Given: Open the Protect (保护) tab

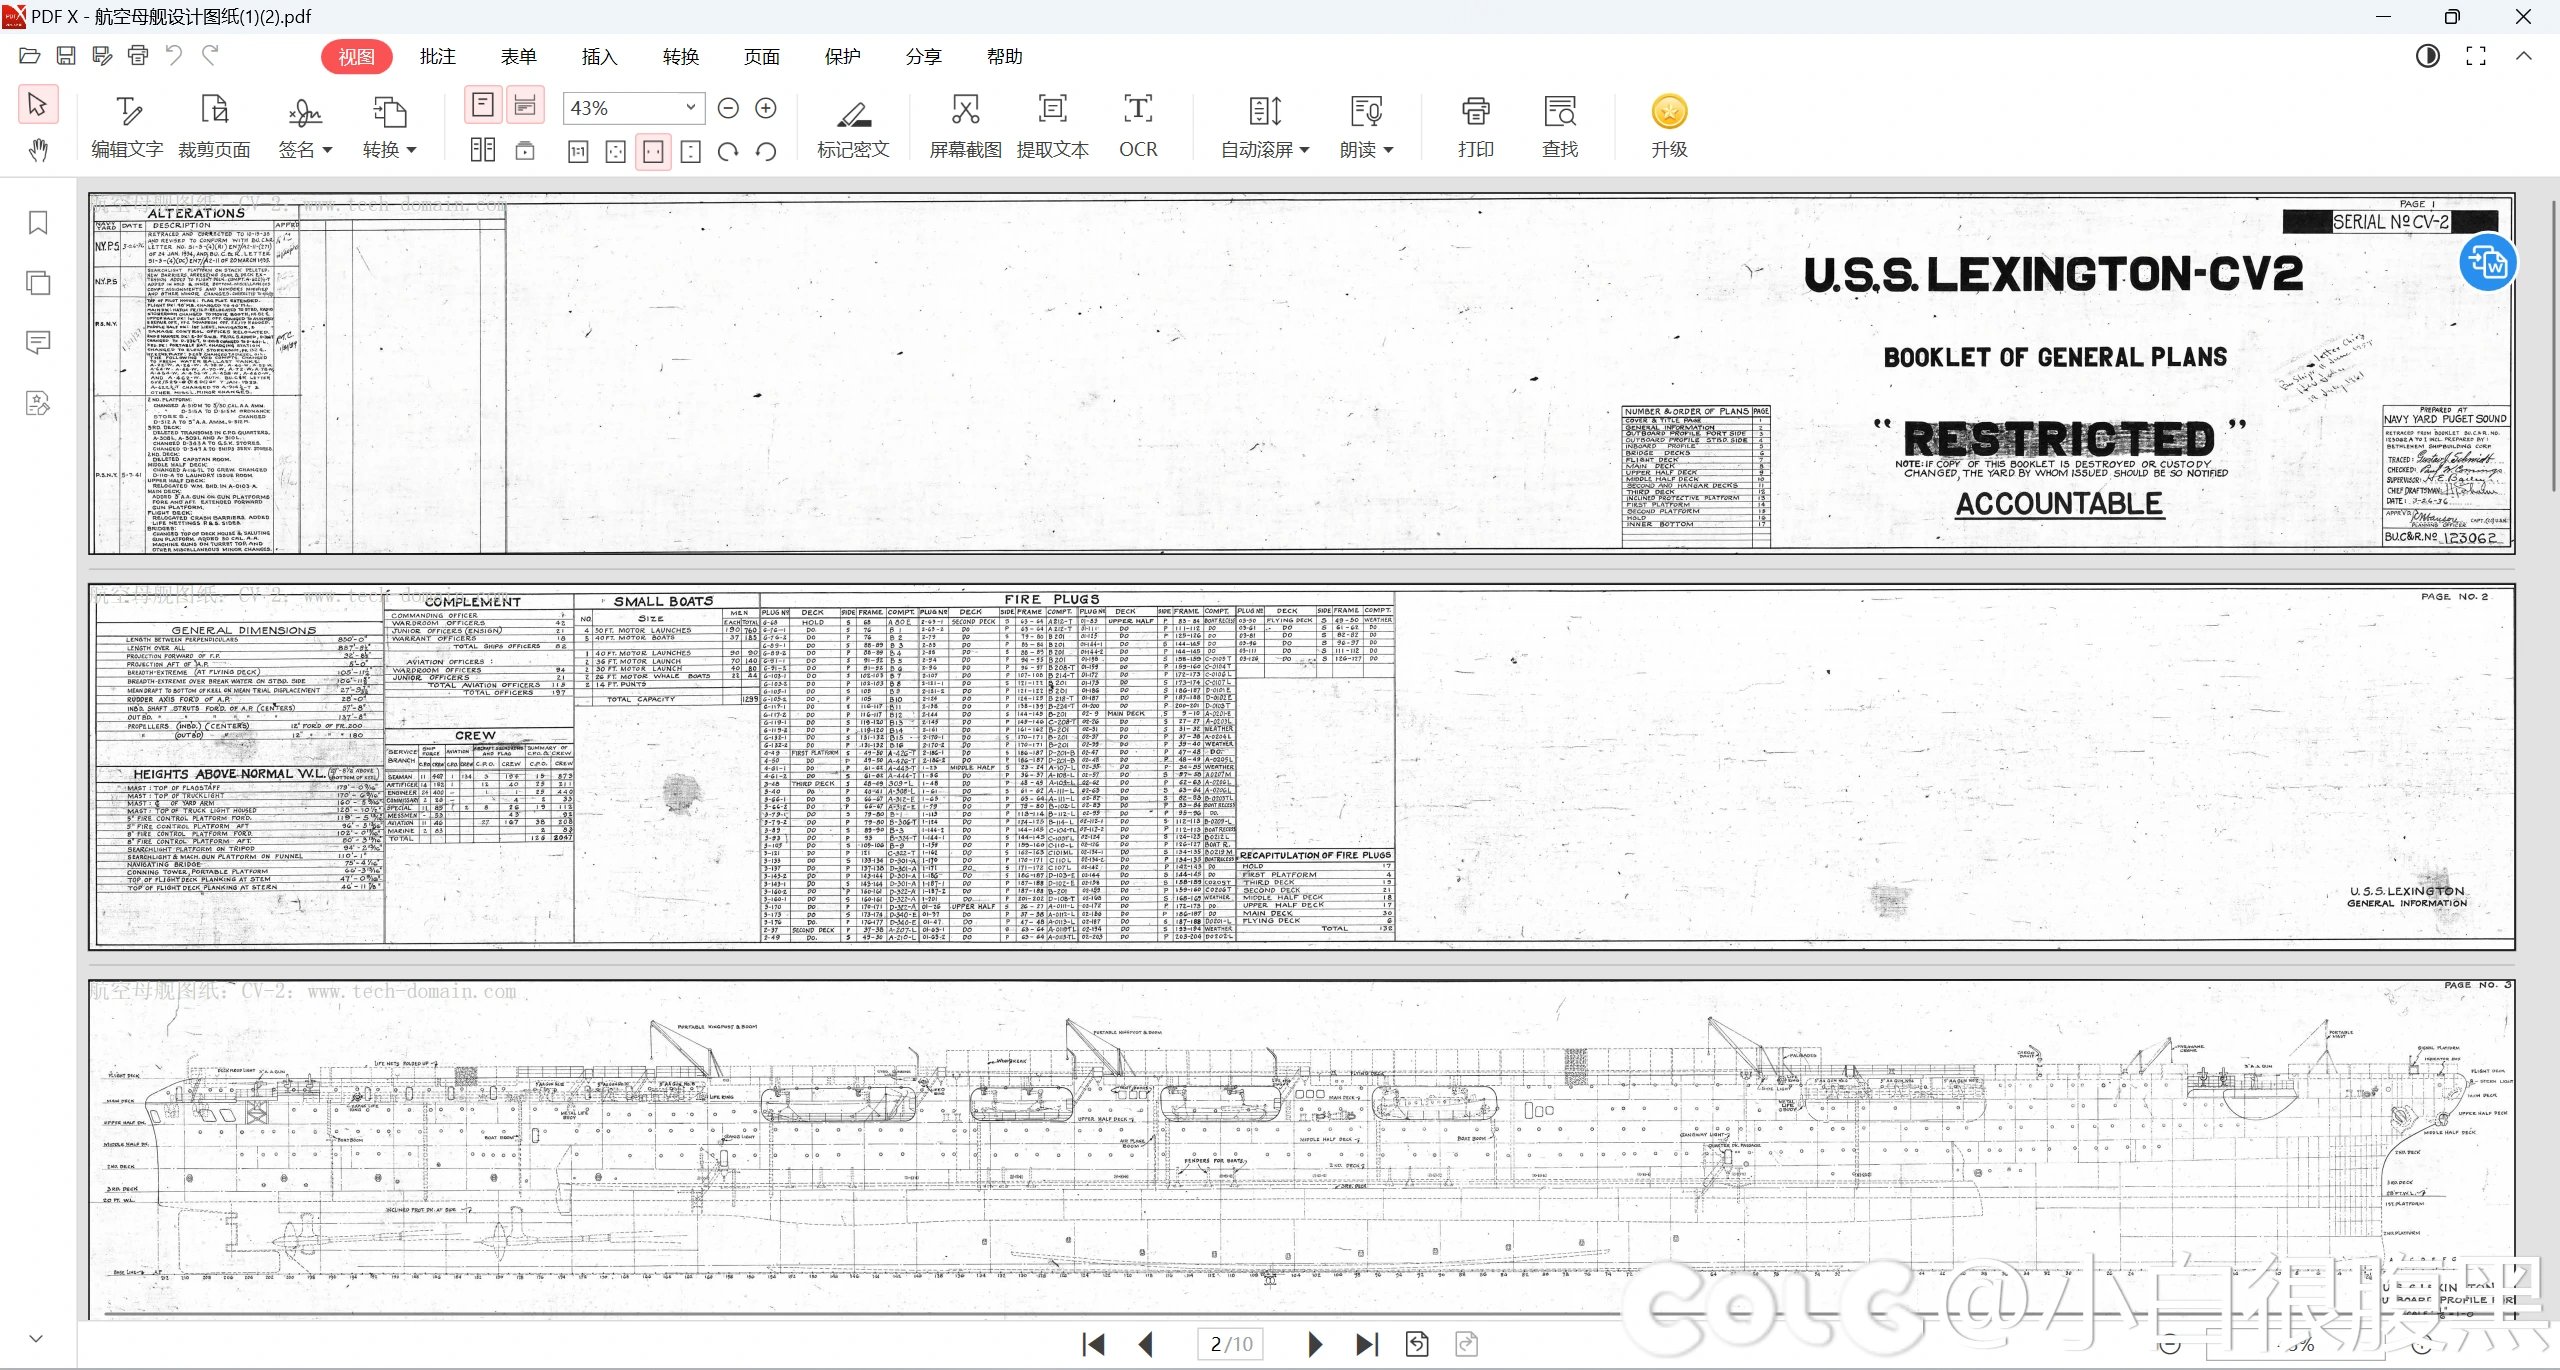Looking at the screenshot, I should point(843,57).
